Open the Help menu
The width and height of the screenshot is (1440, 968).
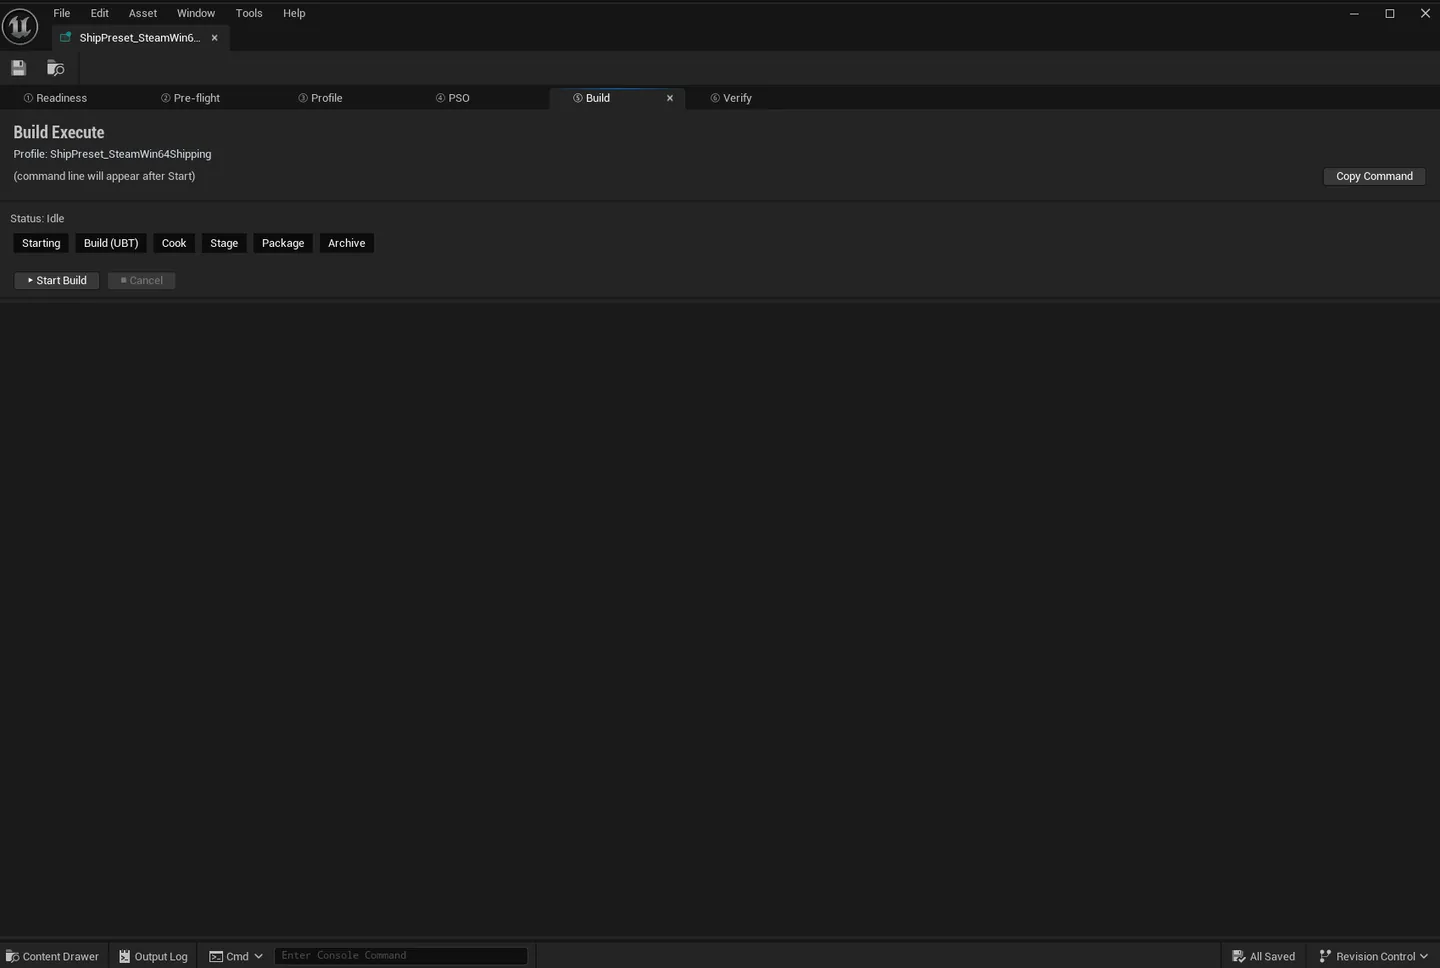294,13
